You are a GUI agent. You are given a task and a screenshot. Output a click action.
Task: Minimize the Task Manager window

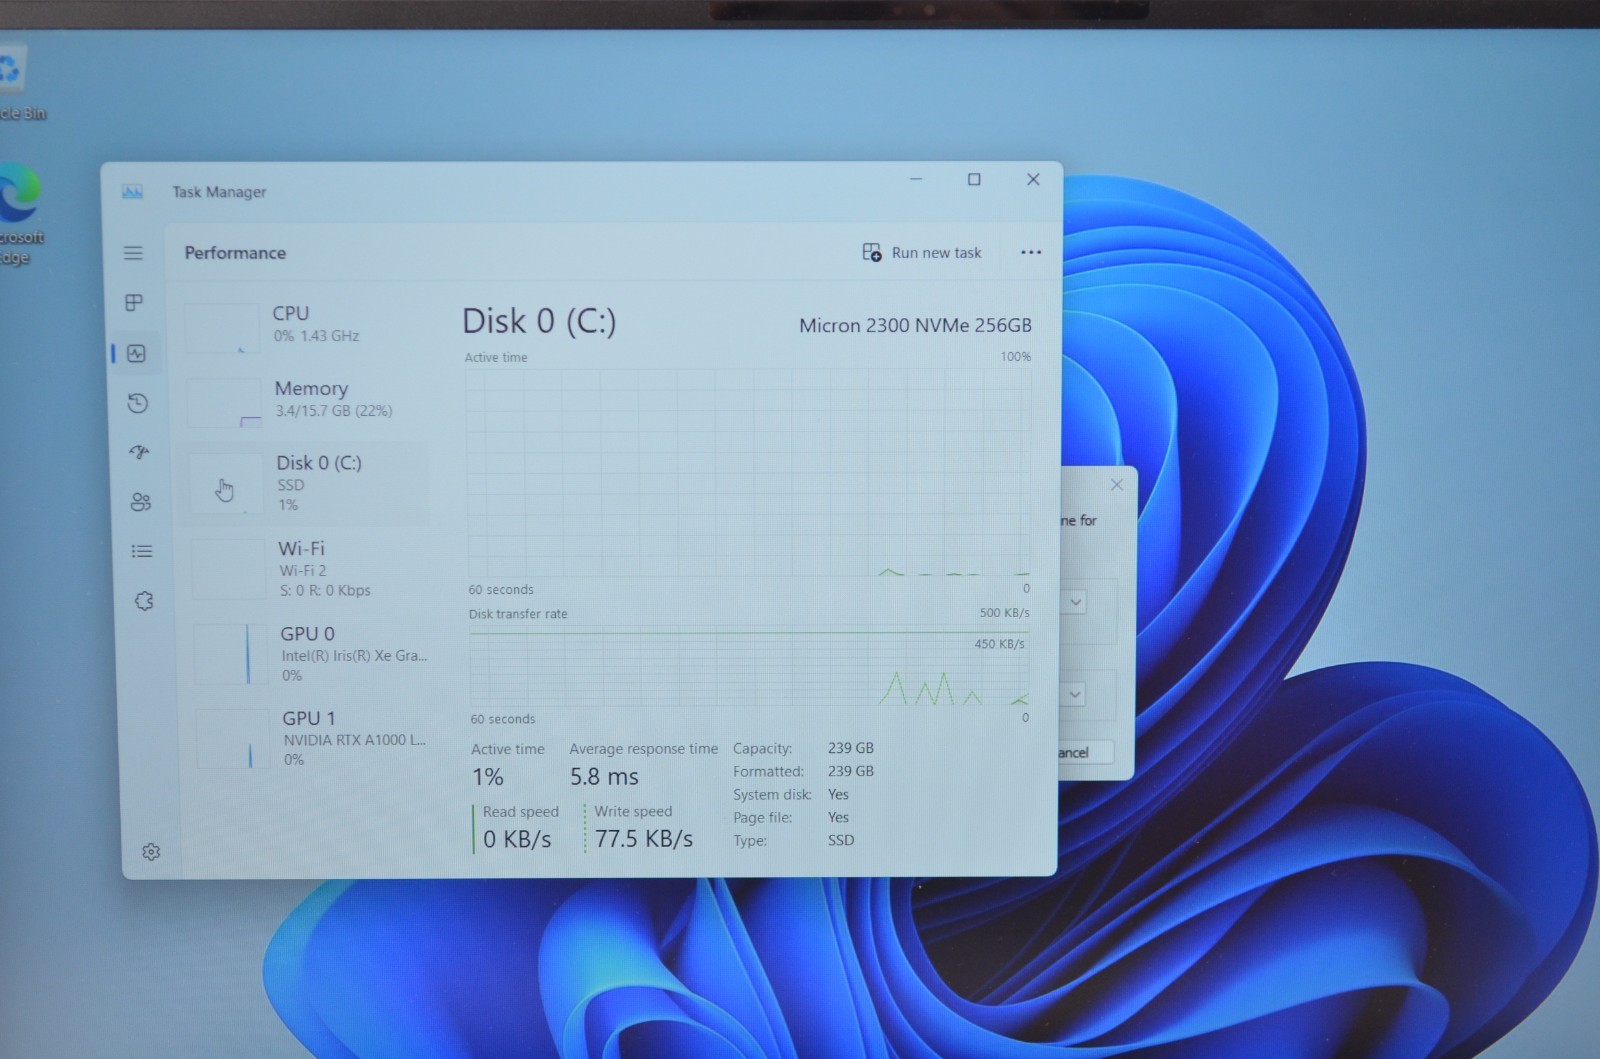pos(916,179)
